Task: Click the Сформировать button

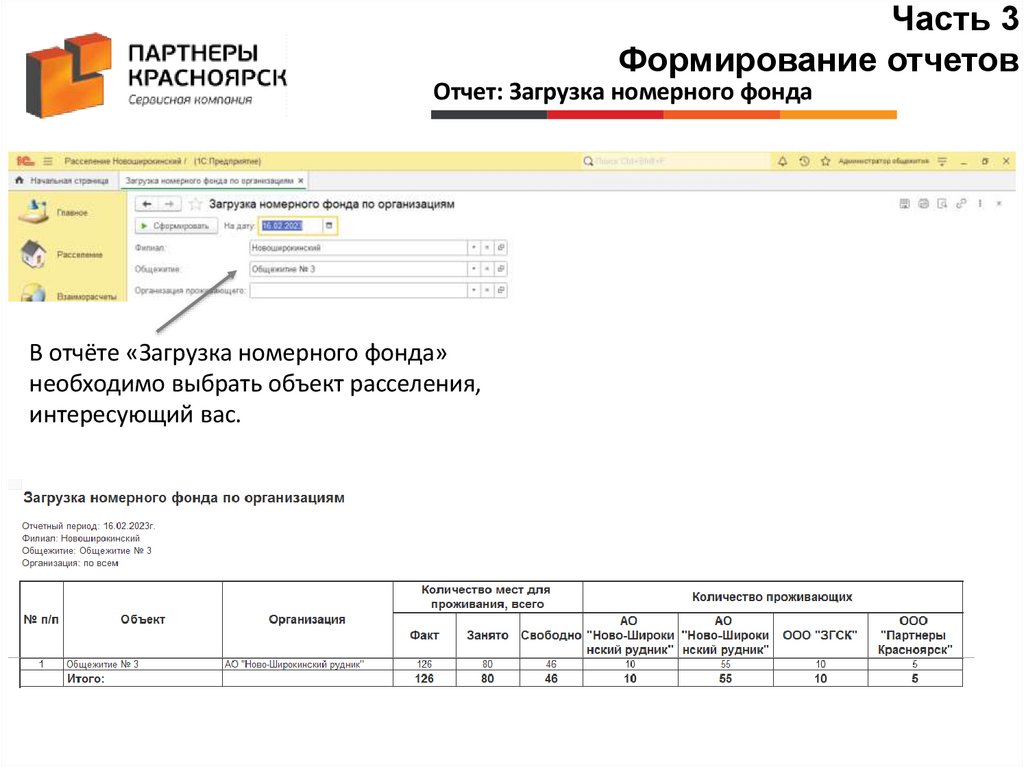Action: click(x=176, y=225)
